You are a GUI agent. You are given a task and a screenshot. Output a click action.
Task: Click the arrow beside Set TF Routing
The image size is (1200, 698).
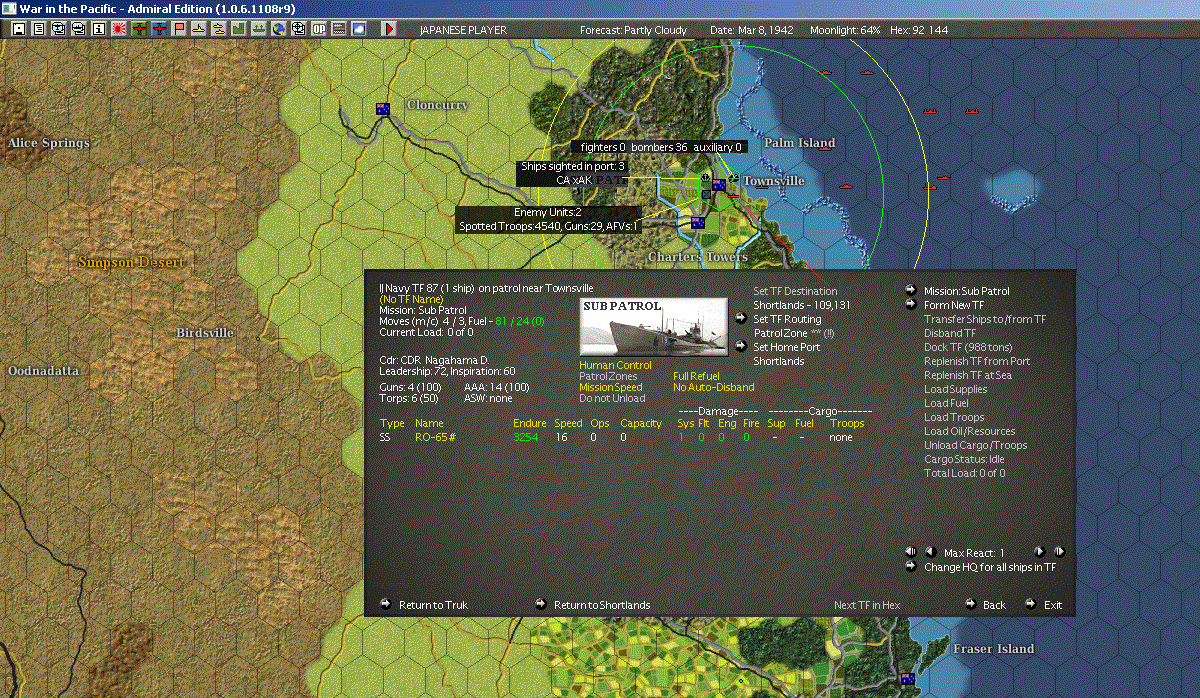741,318
